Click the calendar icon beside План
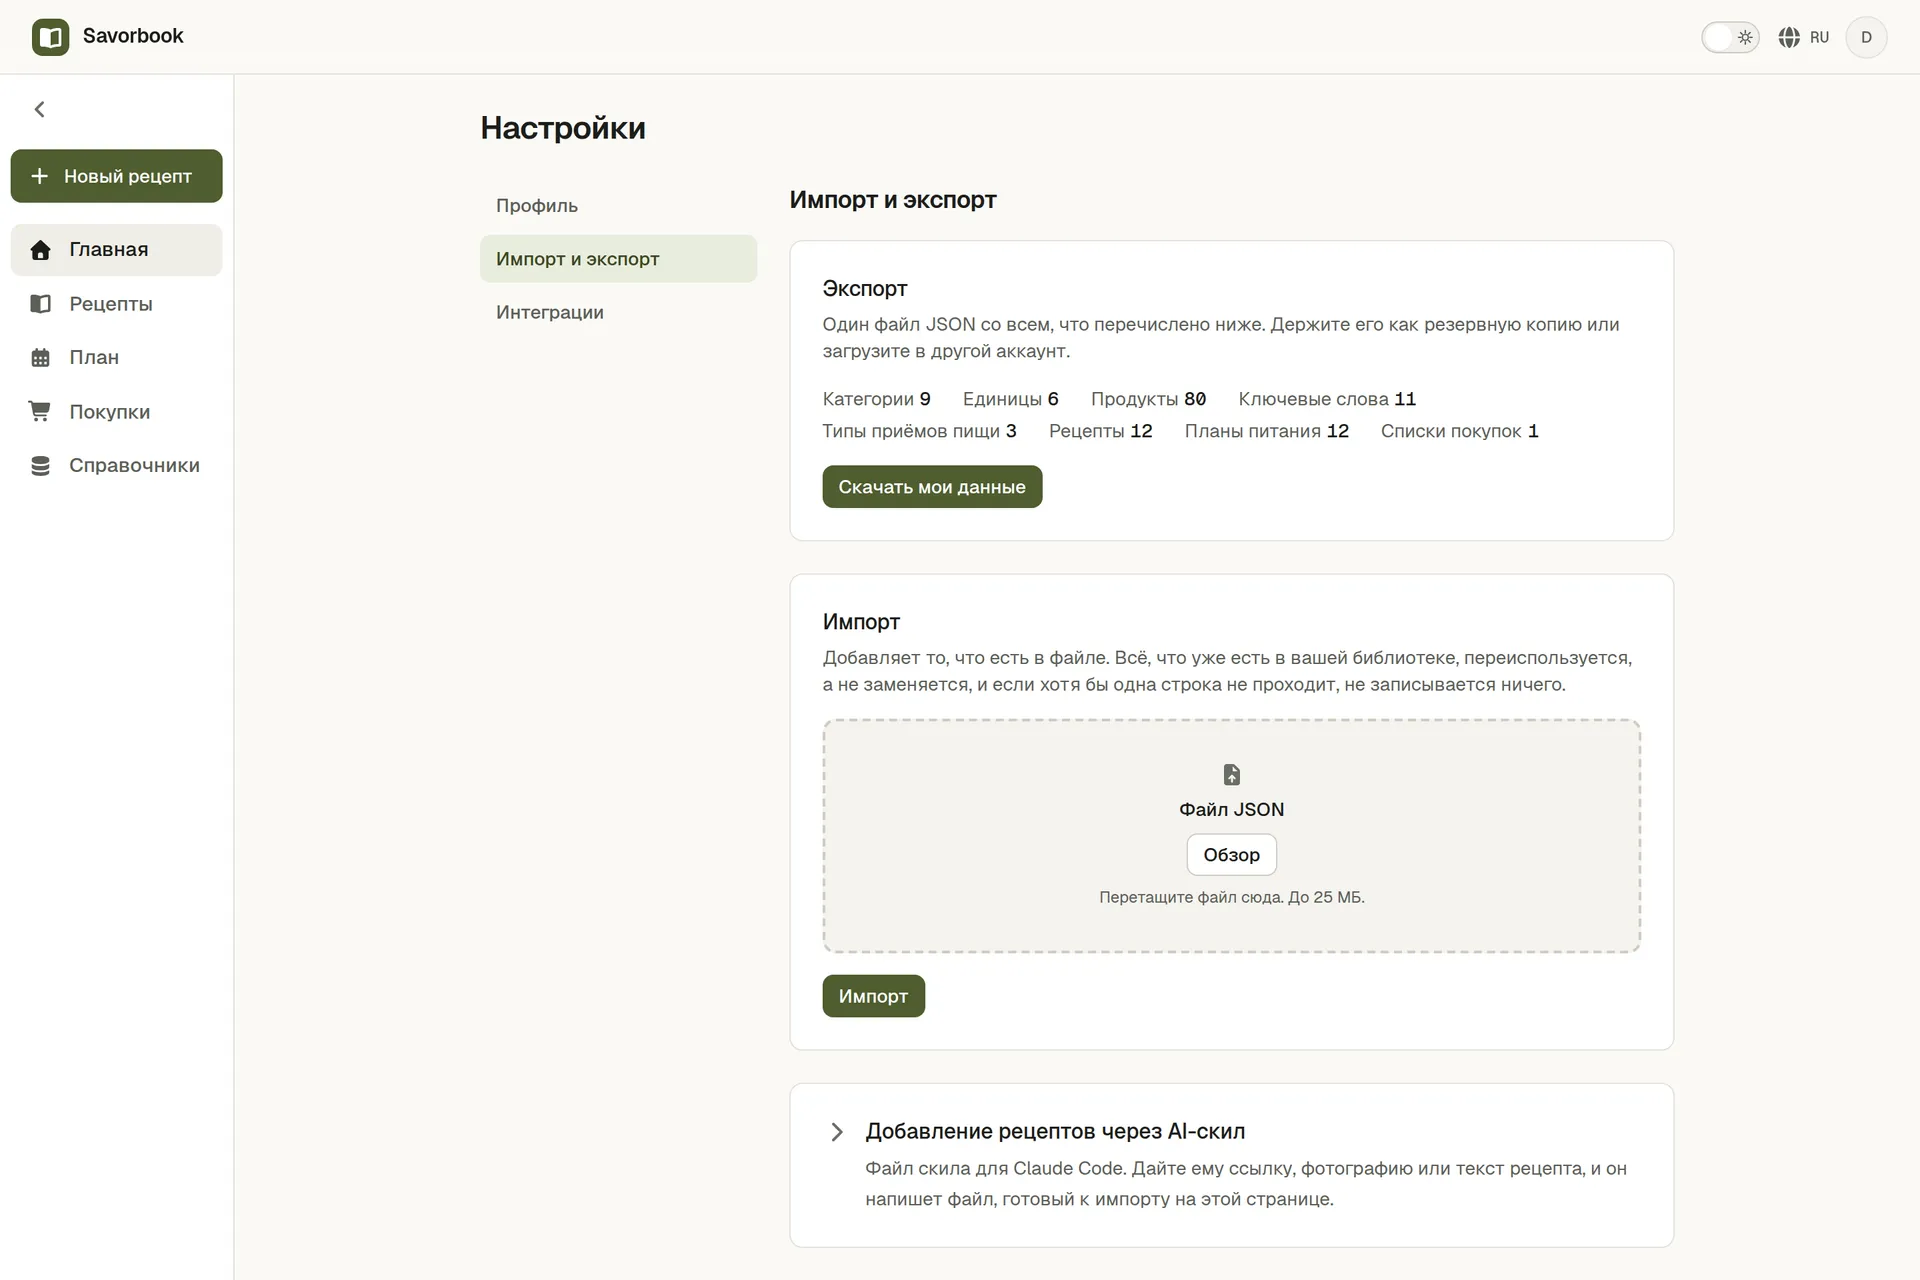 (x=40, y=358)
